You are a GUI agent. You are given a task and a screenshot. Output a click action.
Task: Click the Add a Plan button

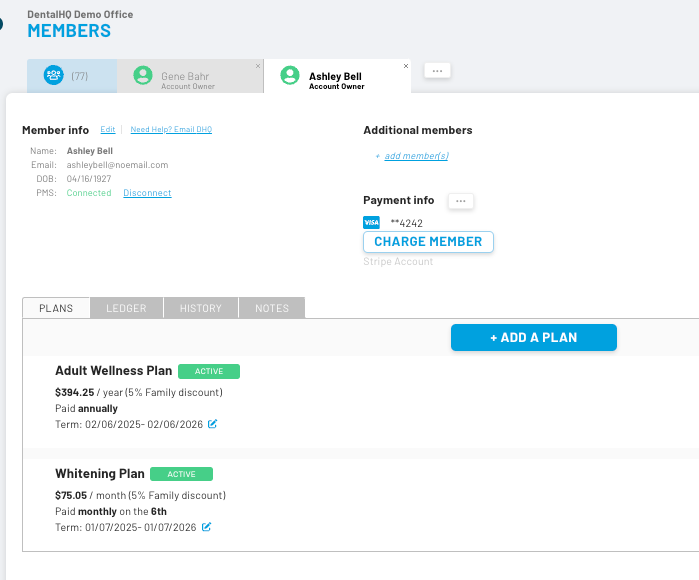point(533,338)
